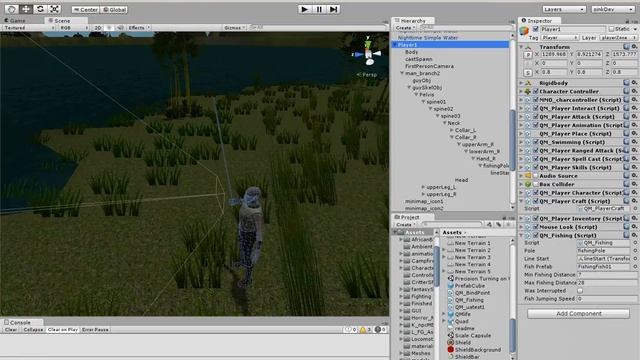Viewport: 640px width, 360px height.
Task: Select the Rotate tool
Action: (40, 9)
